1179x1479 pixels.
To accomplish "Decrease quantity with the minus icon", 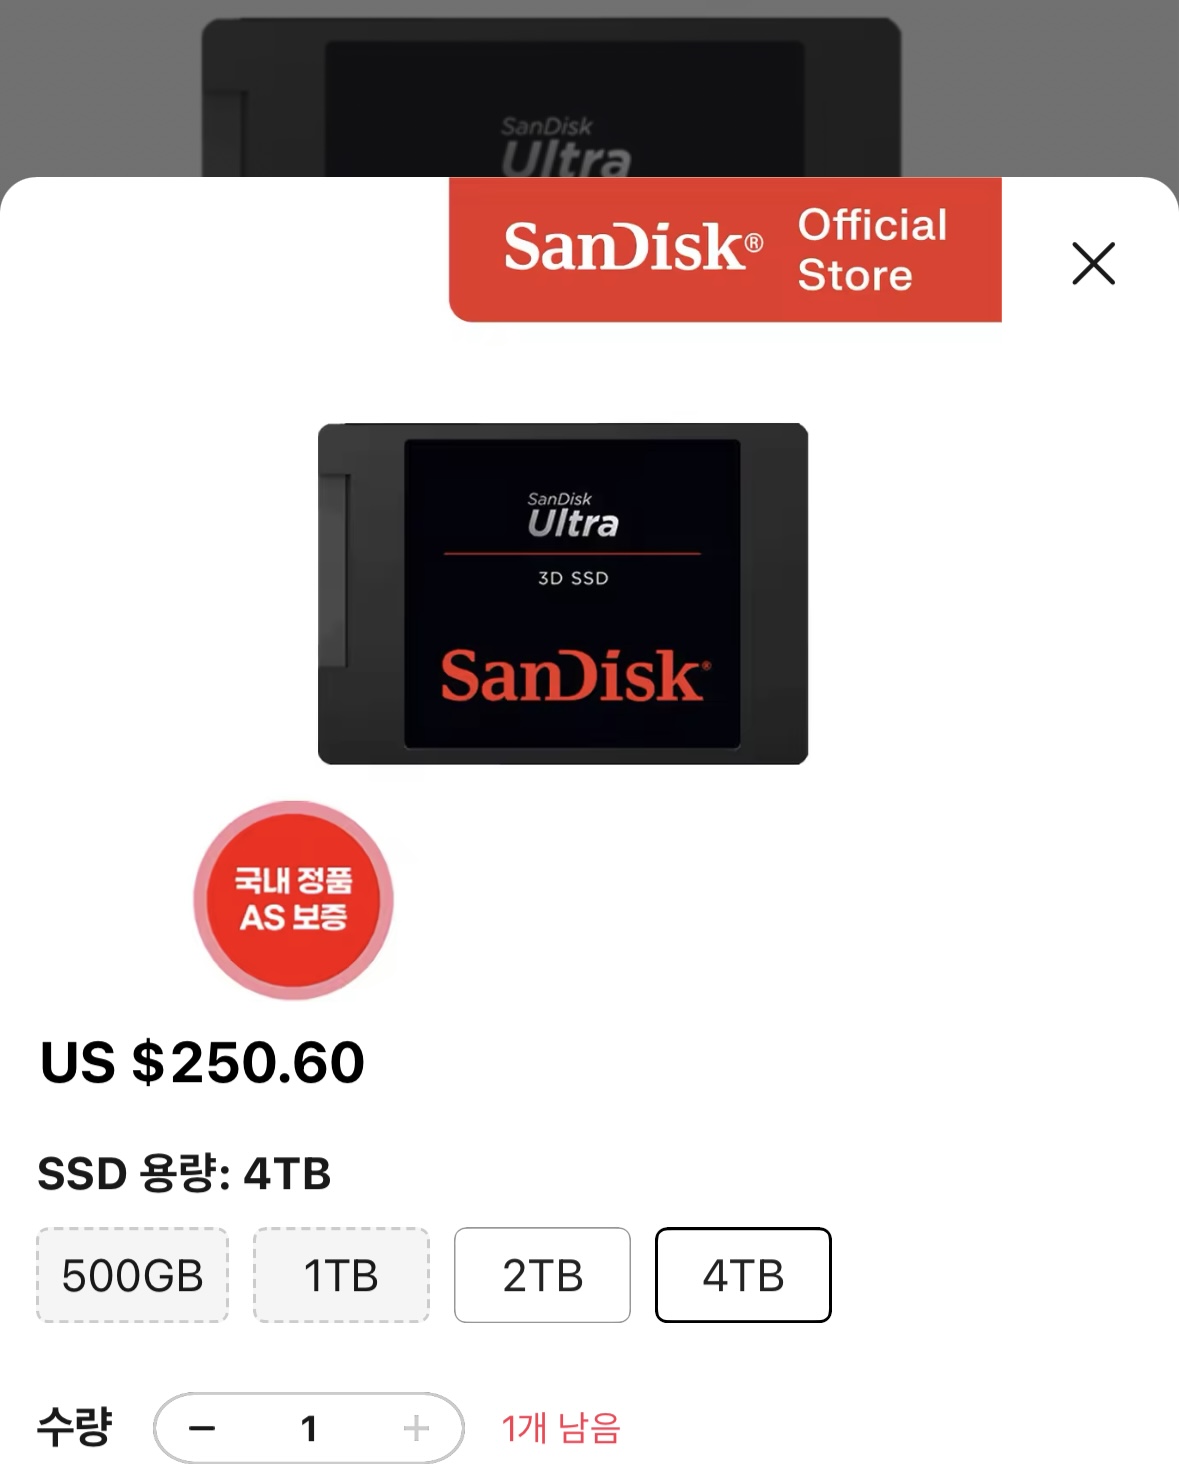I will tap(202, 1428).
